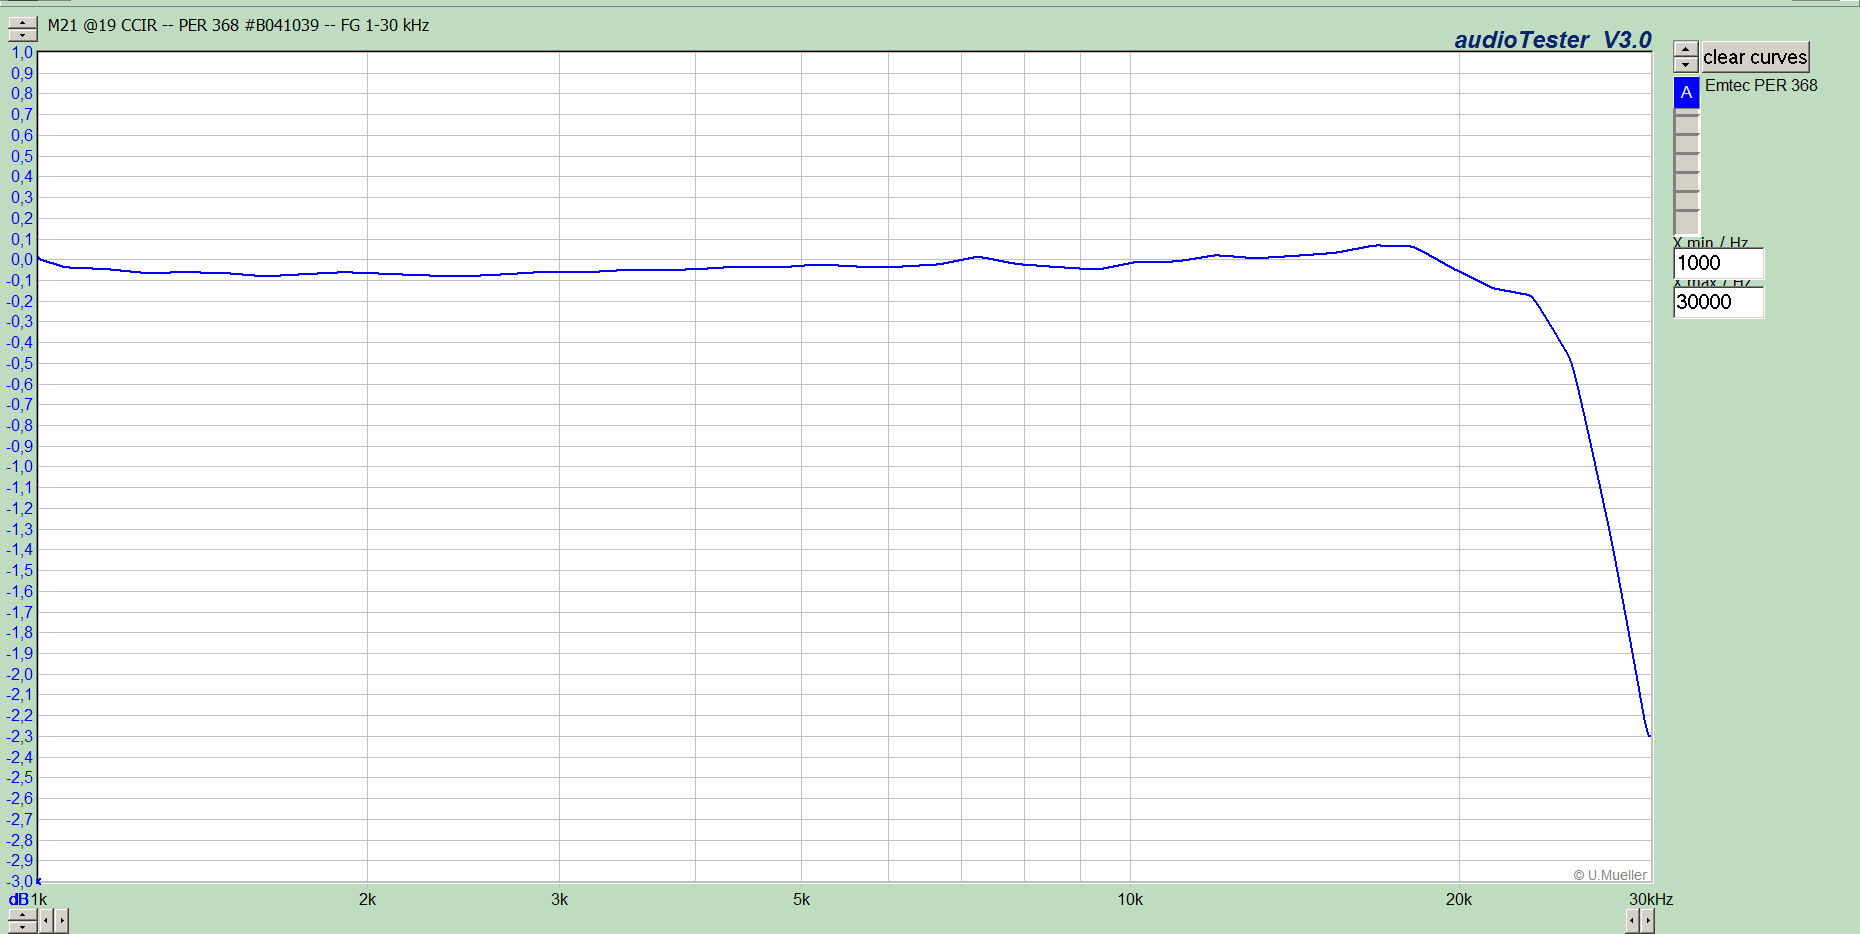
Task: Click the left arrow below the 30kHz label
Action: coord(1632,920)
